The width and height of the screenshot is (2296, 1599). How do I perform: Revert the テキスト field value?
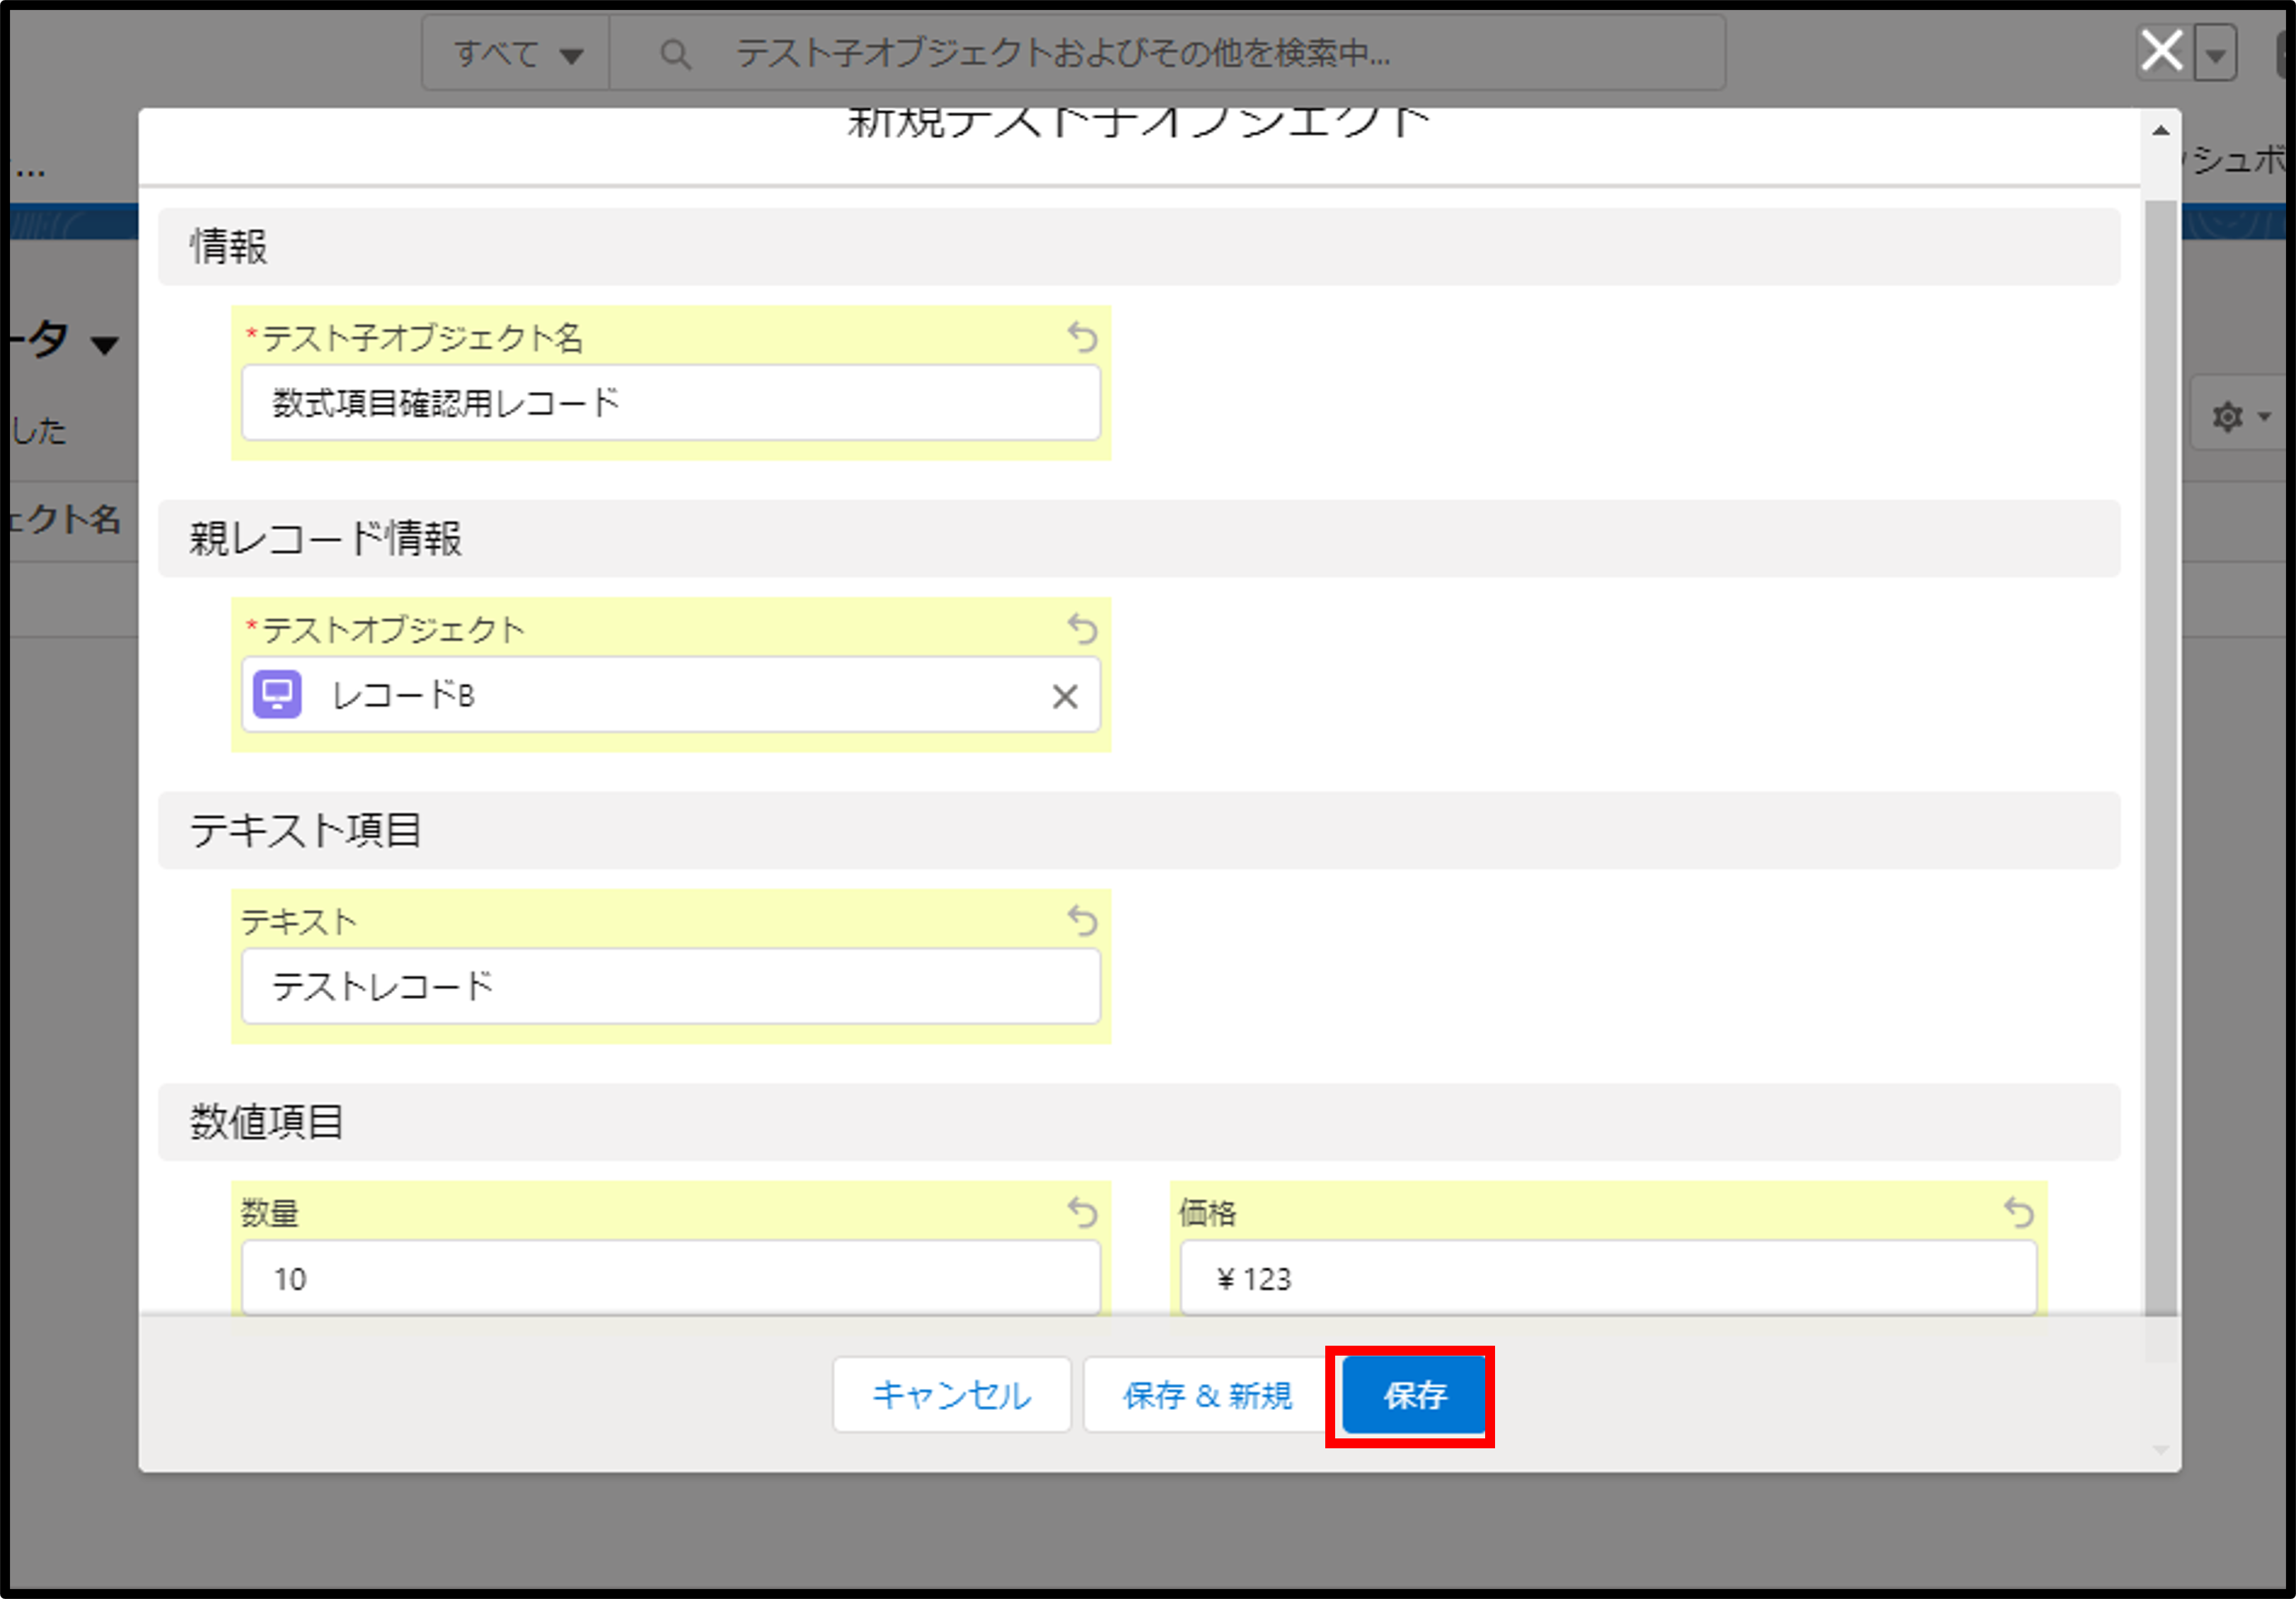coord(1082,920)
